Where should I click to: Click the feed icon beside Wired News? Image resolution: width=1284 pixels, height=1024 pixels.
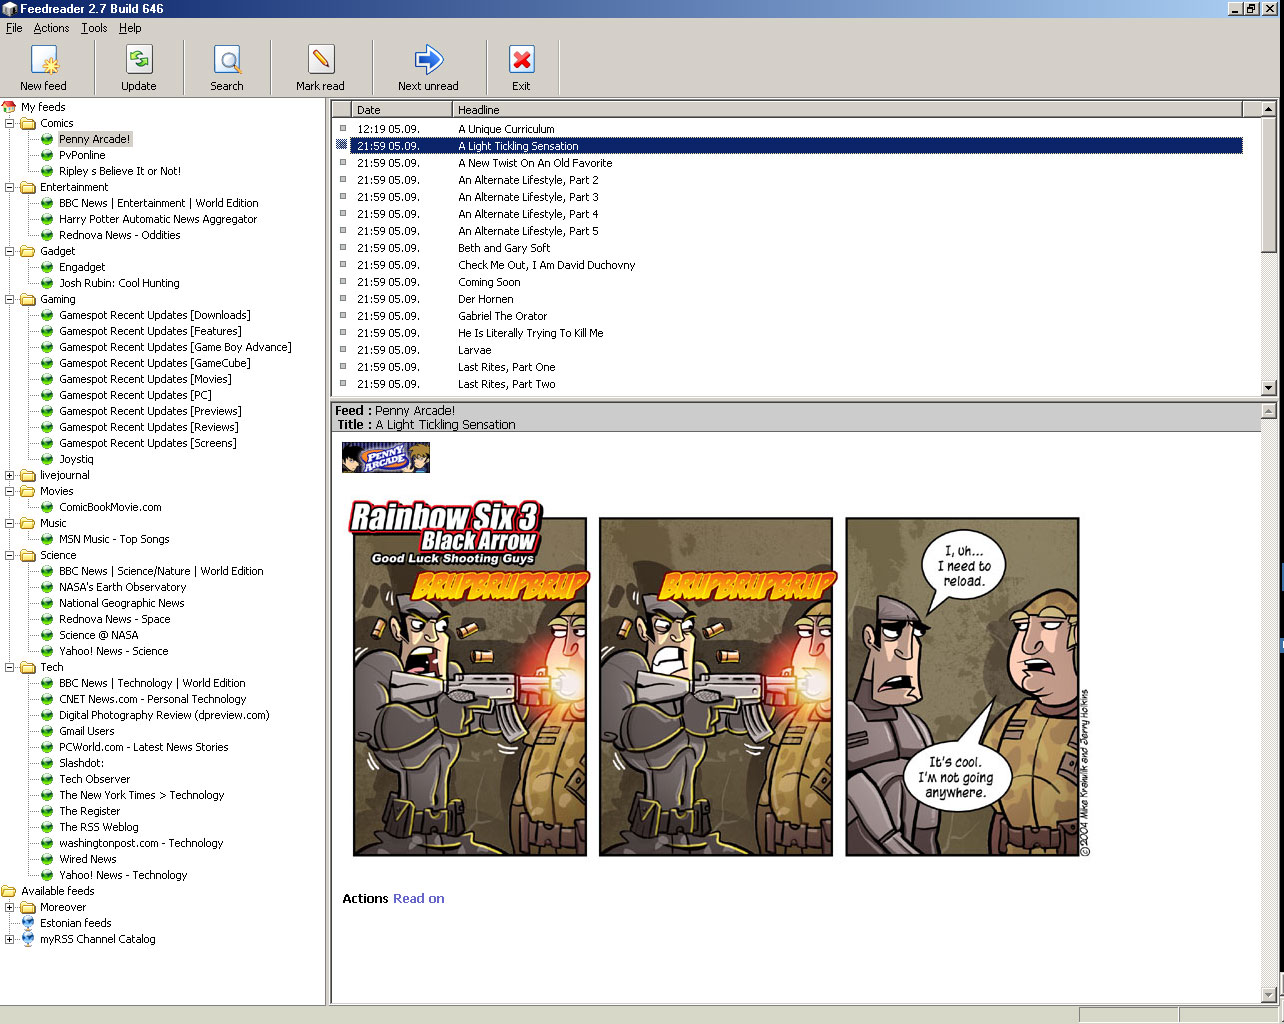click(47, 859)
